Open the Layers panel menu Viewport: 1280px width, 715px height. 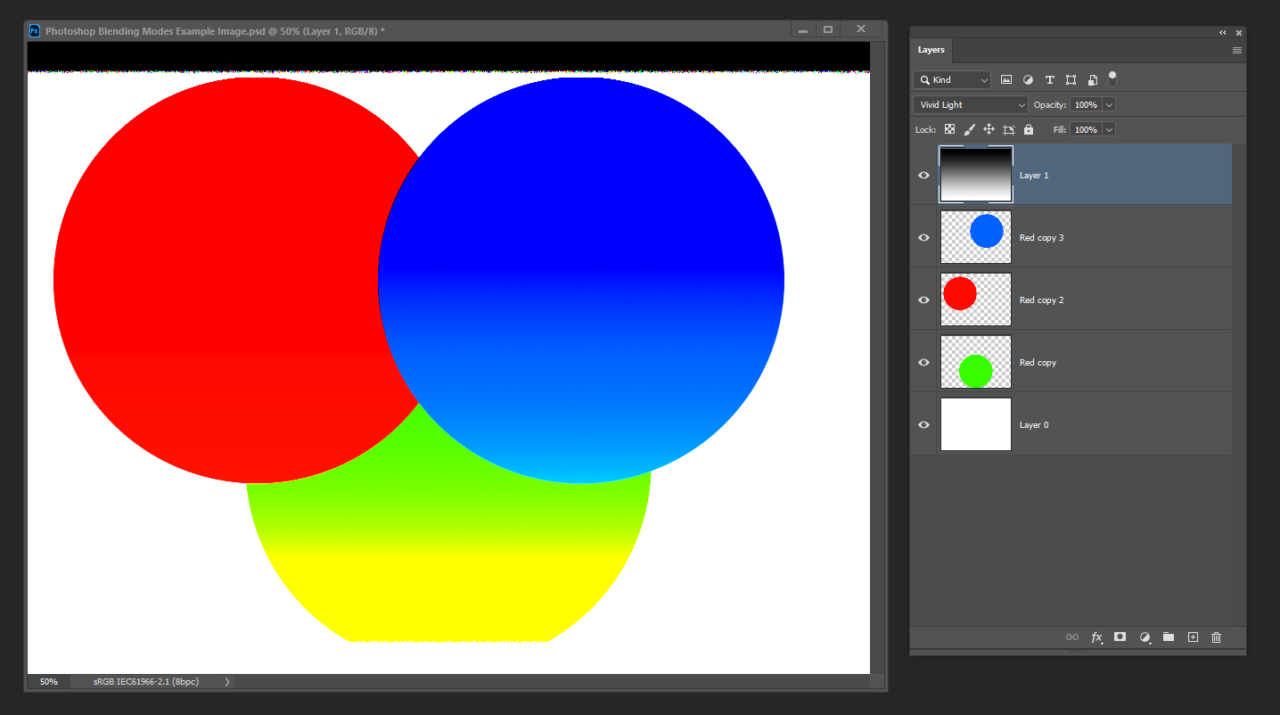coord(1237,50)
